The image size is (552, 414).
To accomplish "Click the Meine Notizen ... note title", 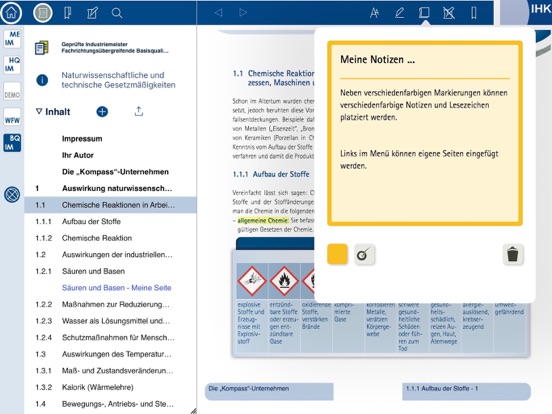I will [x=377, y=59].
